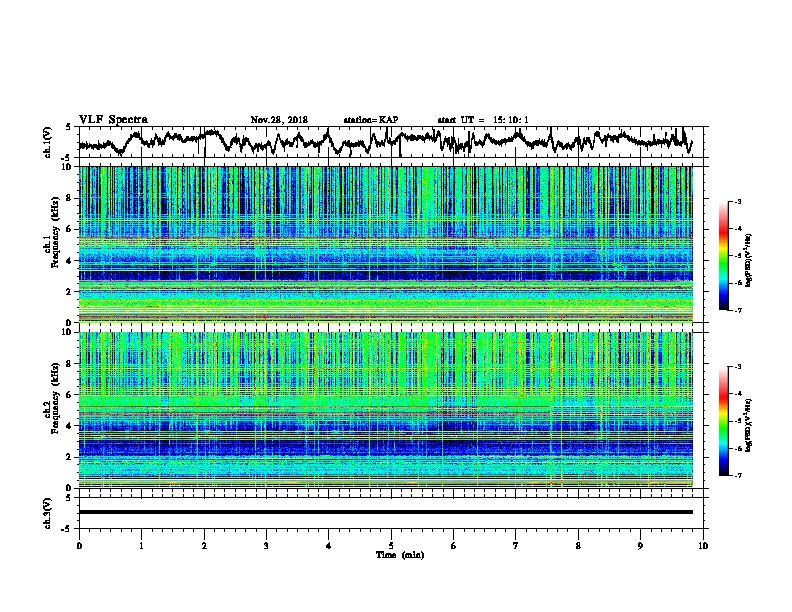Click the "-7" label on ch.1 color scale
Image resolution: width=792 pixels, height=612 pixels.
pyautogui.click(x=737, y=310)
